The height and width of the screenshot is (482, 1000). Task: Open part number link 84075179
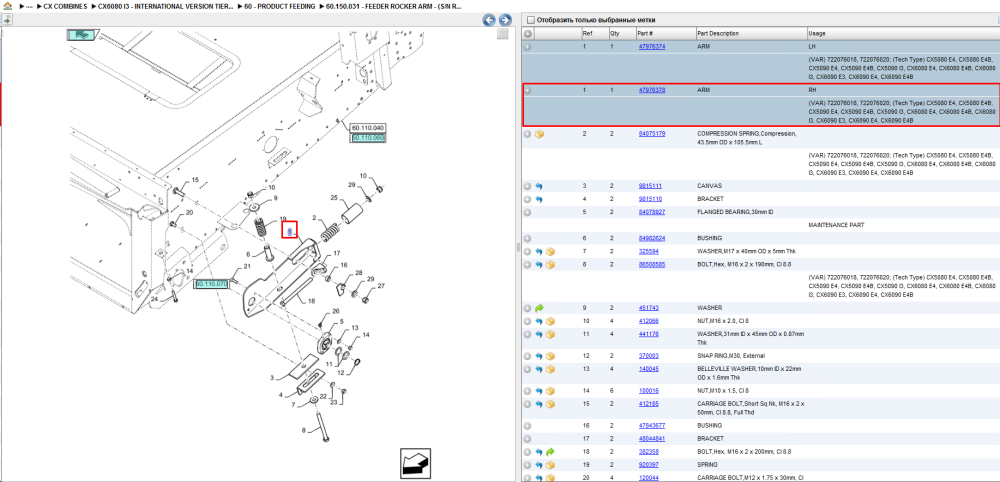coord(652,134)
